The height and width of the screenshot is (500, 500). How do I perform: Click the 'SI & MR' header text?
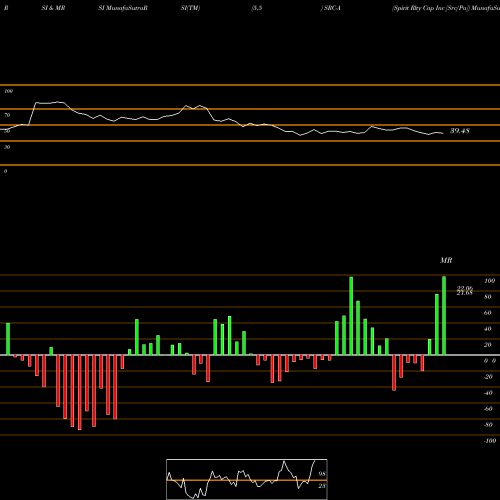pos(53,8)
